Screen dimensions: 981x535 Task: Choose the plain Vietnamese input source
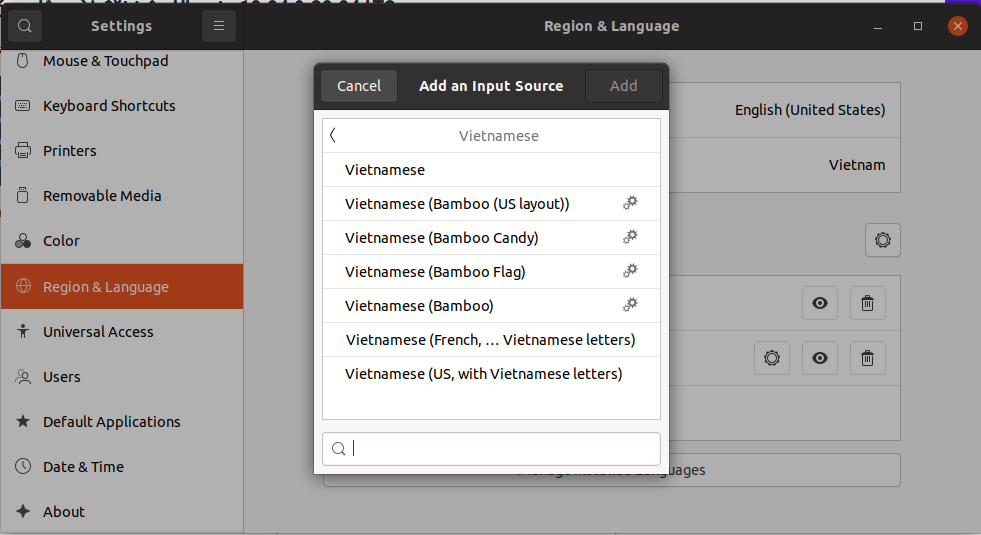385,170
